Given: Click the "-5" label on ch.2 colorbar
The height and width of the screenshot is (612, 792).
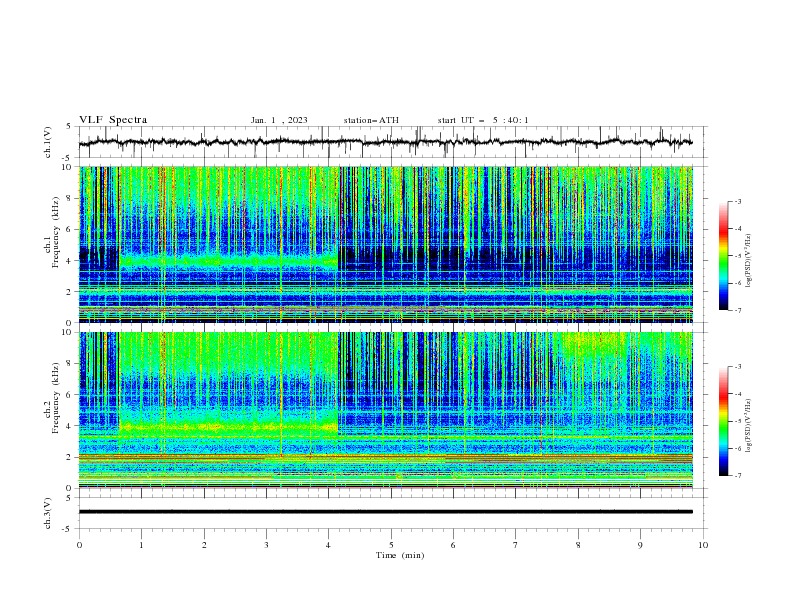Looking at the screenshot, I should (x=737, y=421).
